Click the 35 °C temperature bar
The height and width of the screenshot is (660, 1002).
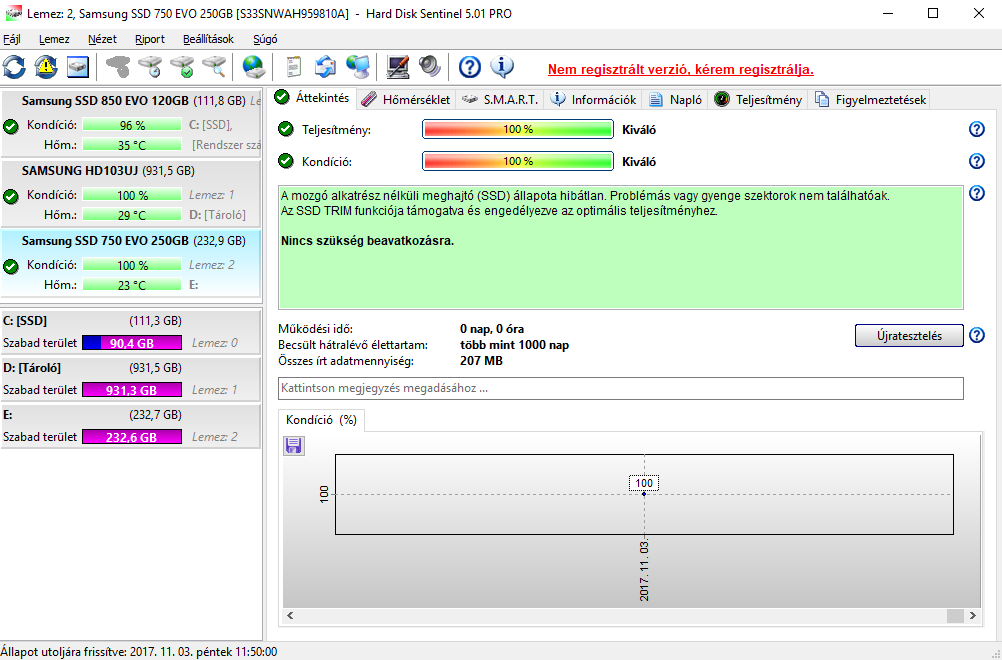pos(132,145)
